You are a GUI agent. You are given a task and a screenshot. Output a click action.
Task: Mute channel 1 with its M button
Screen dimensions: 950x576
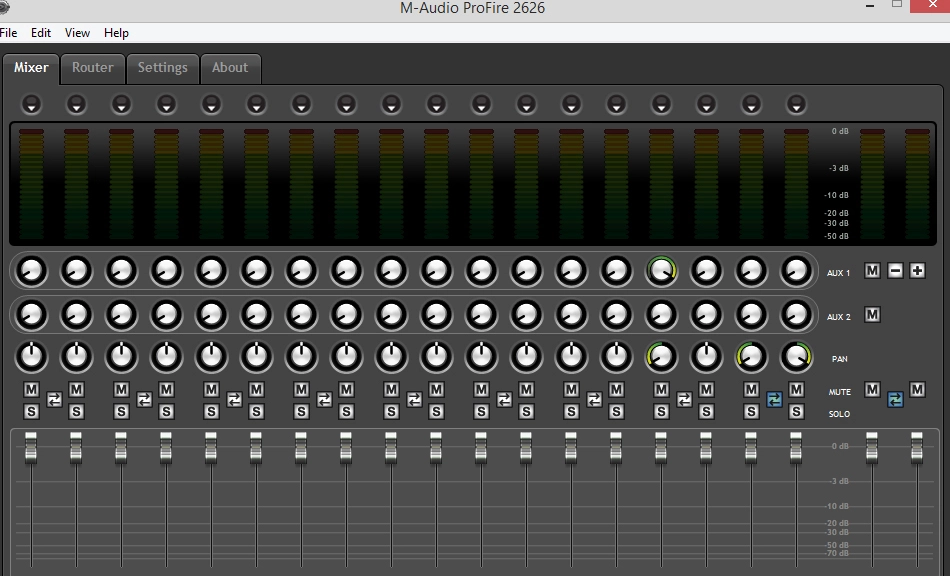point(32,389)
